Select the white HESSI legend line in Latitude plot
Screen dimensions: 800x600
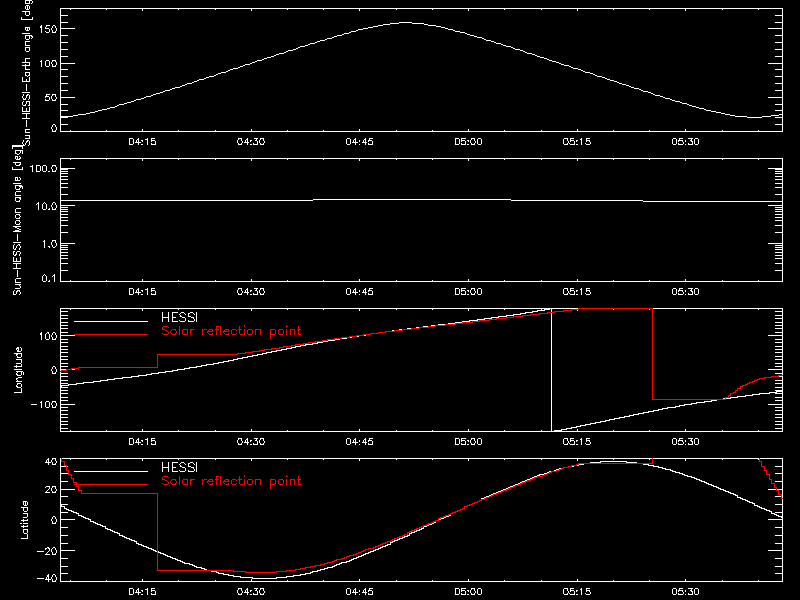pos(111,471)
